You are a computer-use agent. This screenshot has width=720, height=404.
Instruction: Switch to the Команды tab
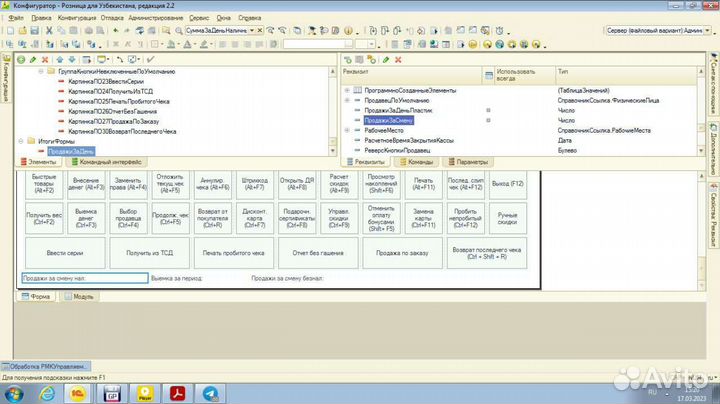pyautogui.click(x=416, y=162)
